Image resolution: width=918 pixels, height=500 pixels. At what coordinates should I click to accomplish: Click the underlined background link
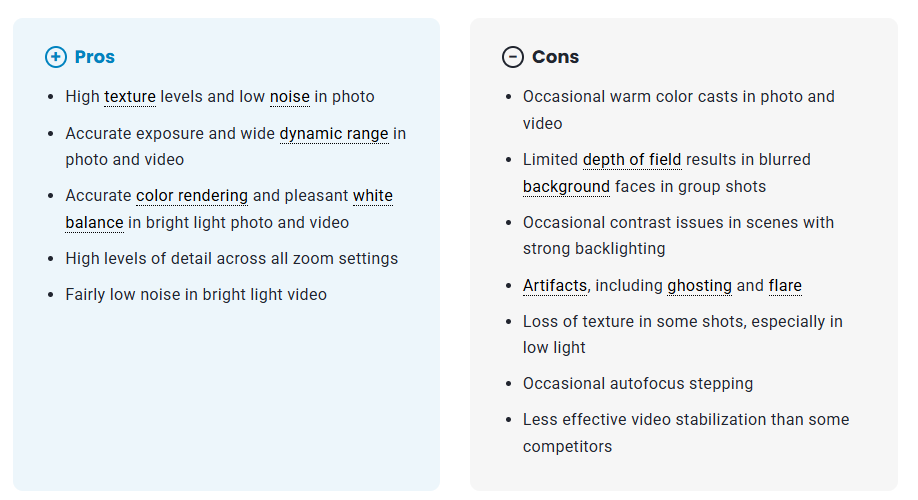[x=566, y=187]
